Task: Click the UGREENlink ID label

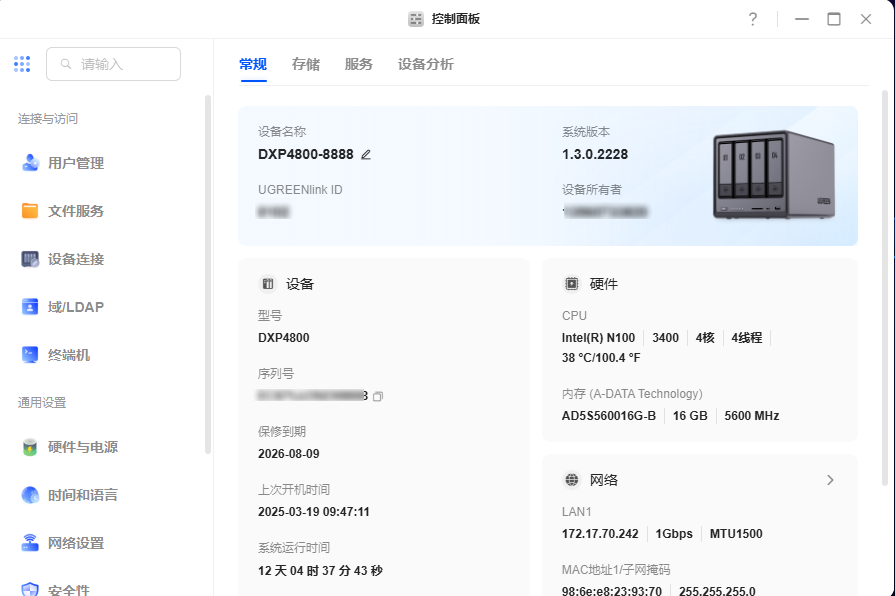Action: pos(300,190)
